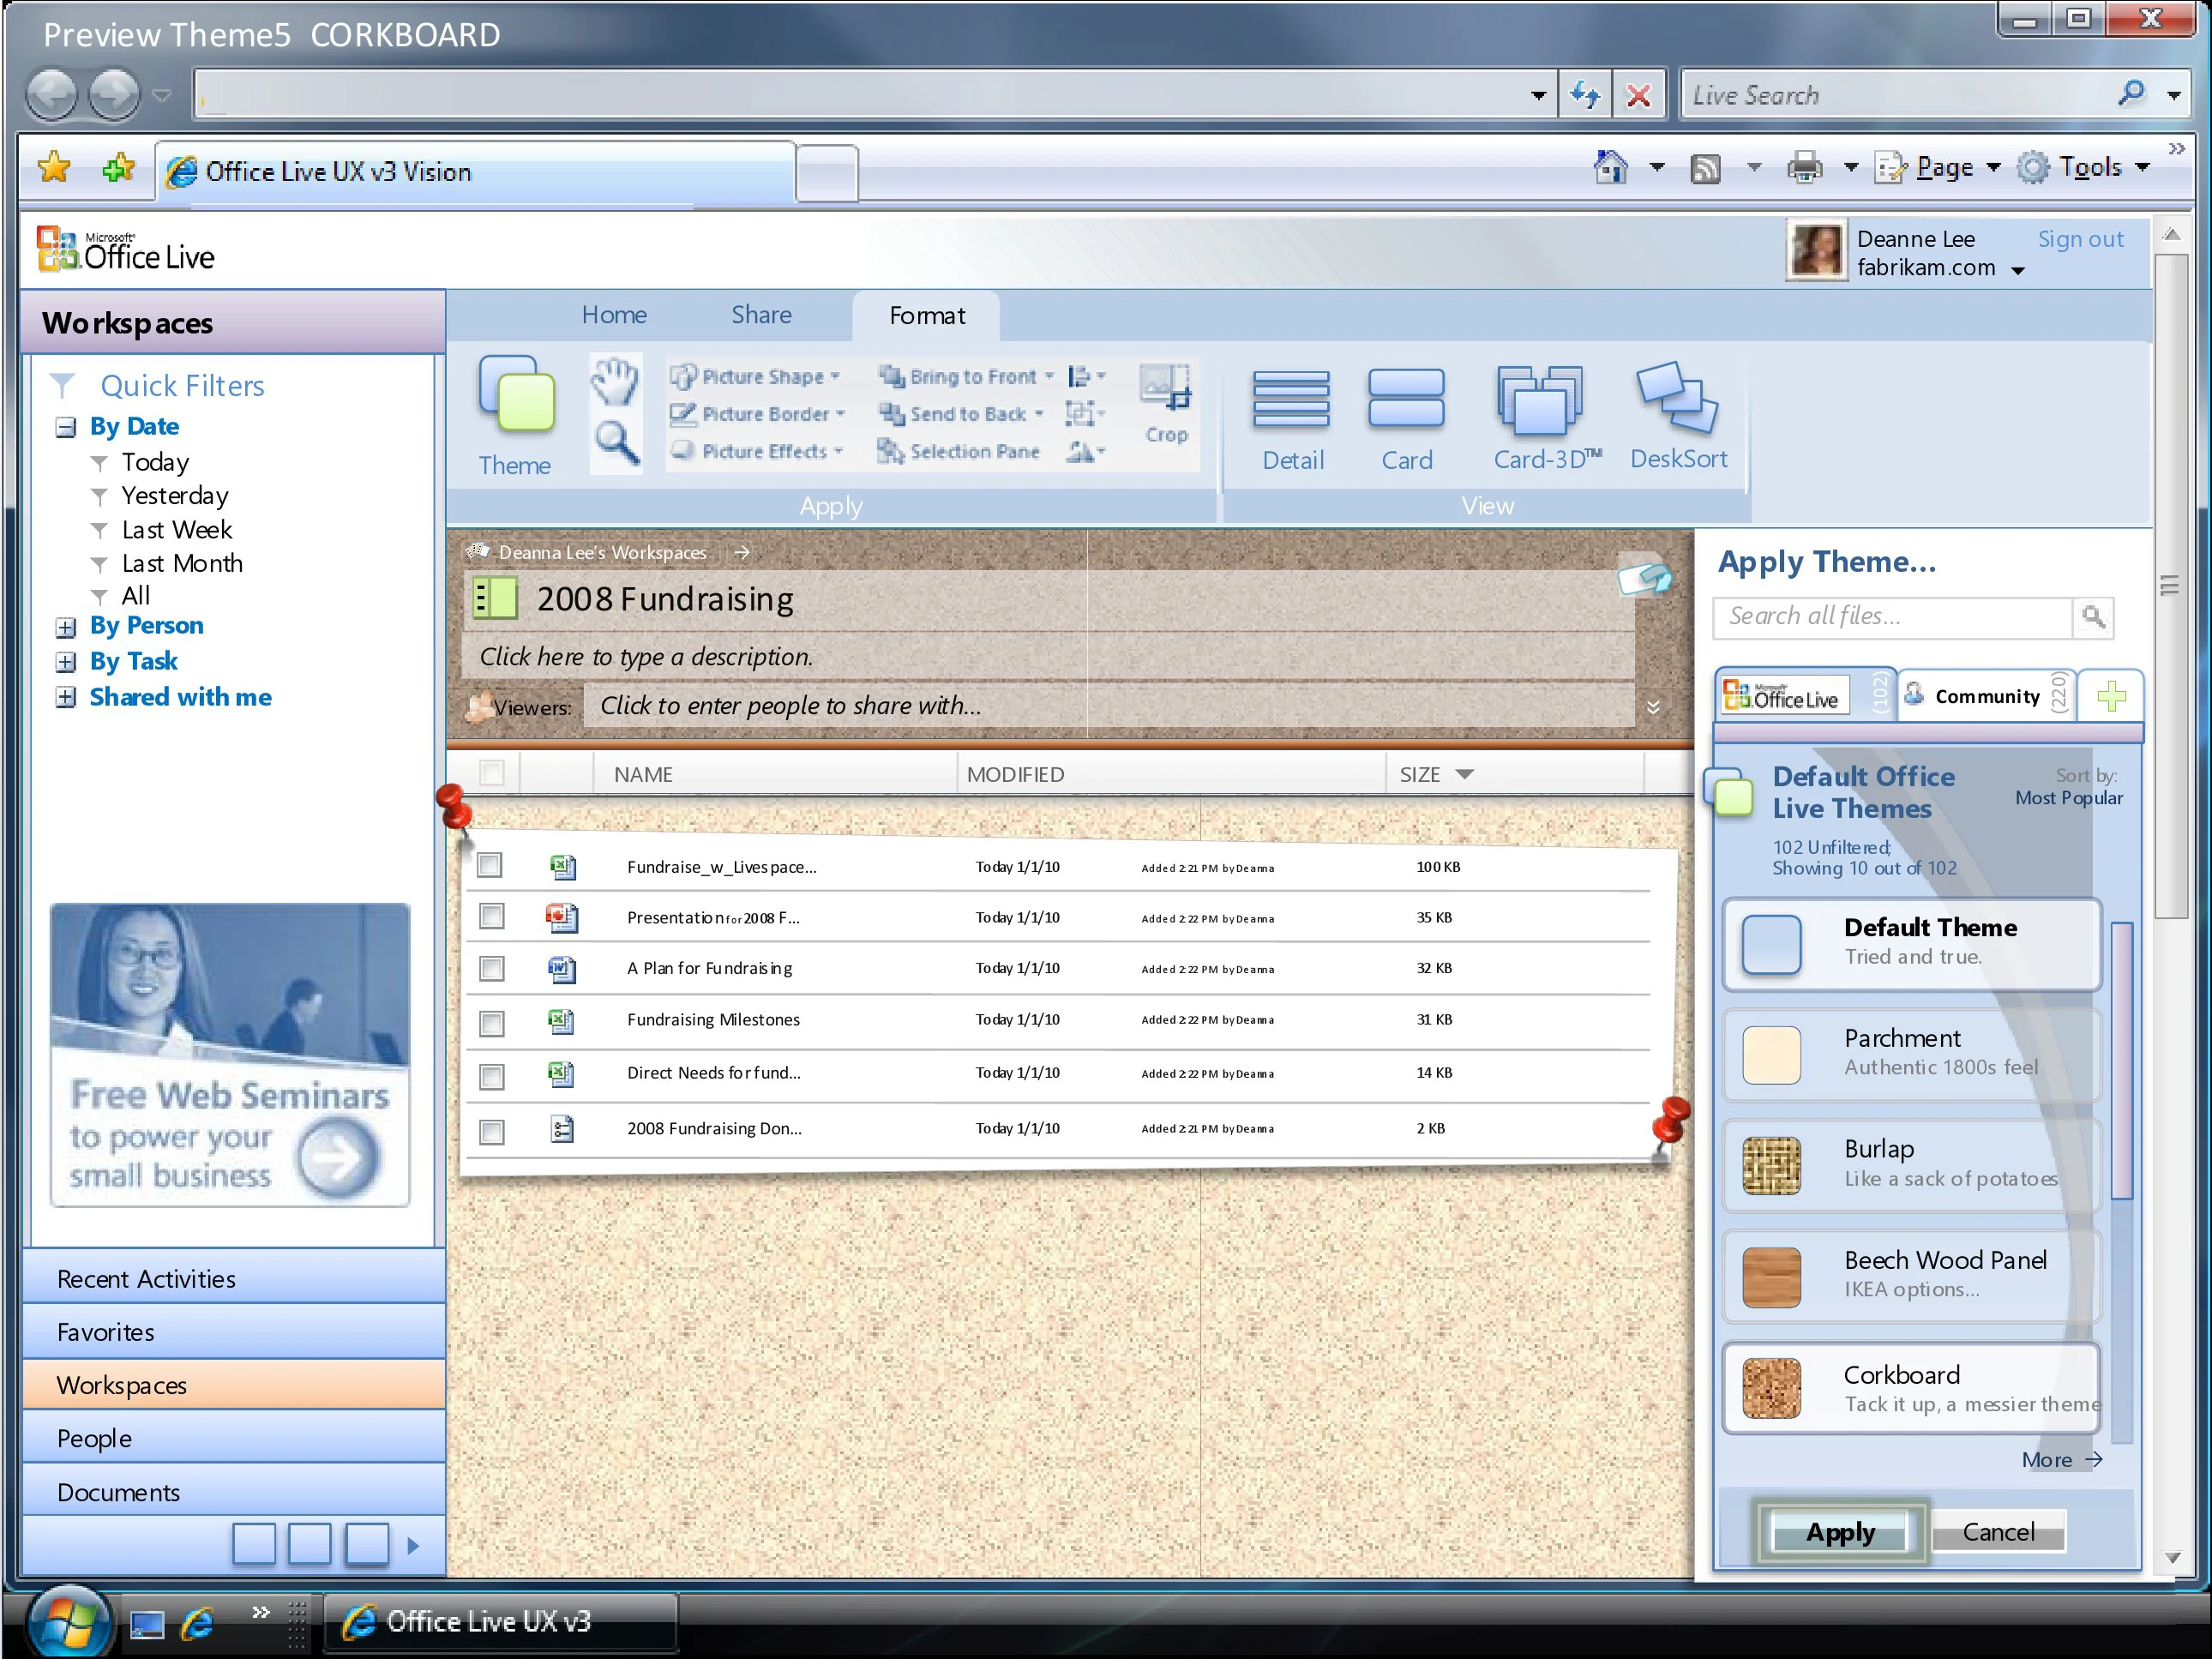The image size is (2212, 1659).
Task: Click the browser Refresh button
Action: click(x=1585, y=95)
